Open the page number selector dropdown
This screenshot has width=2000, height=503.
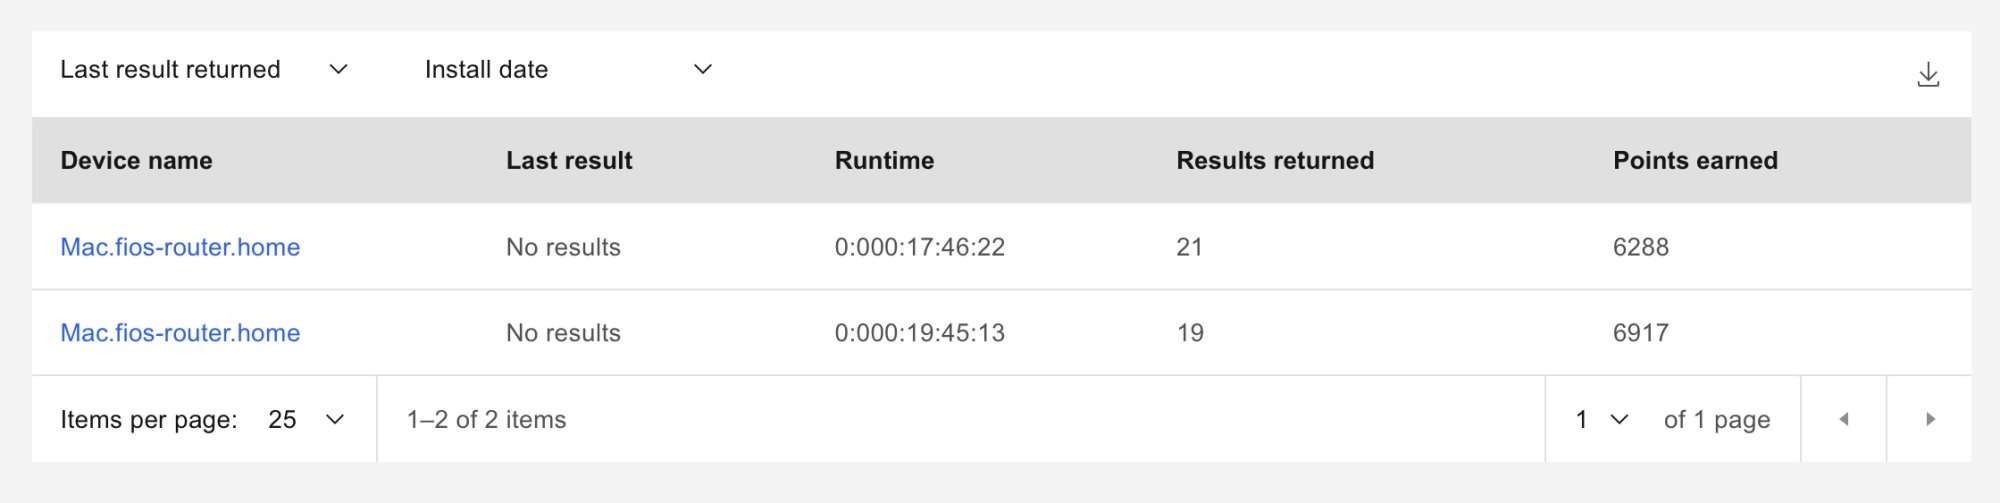pyautogui.click(x=1602, y=419)
